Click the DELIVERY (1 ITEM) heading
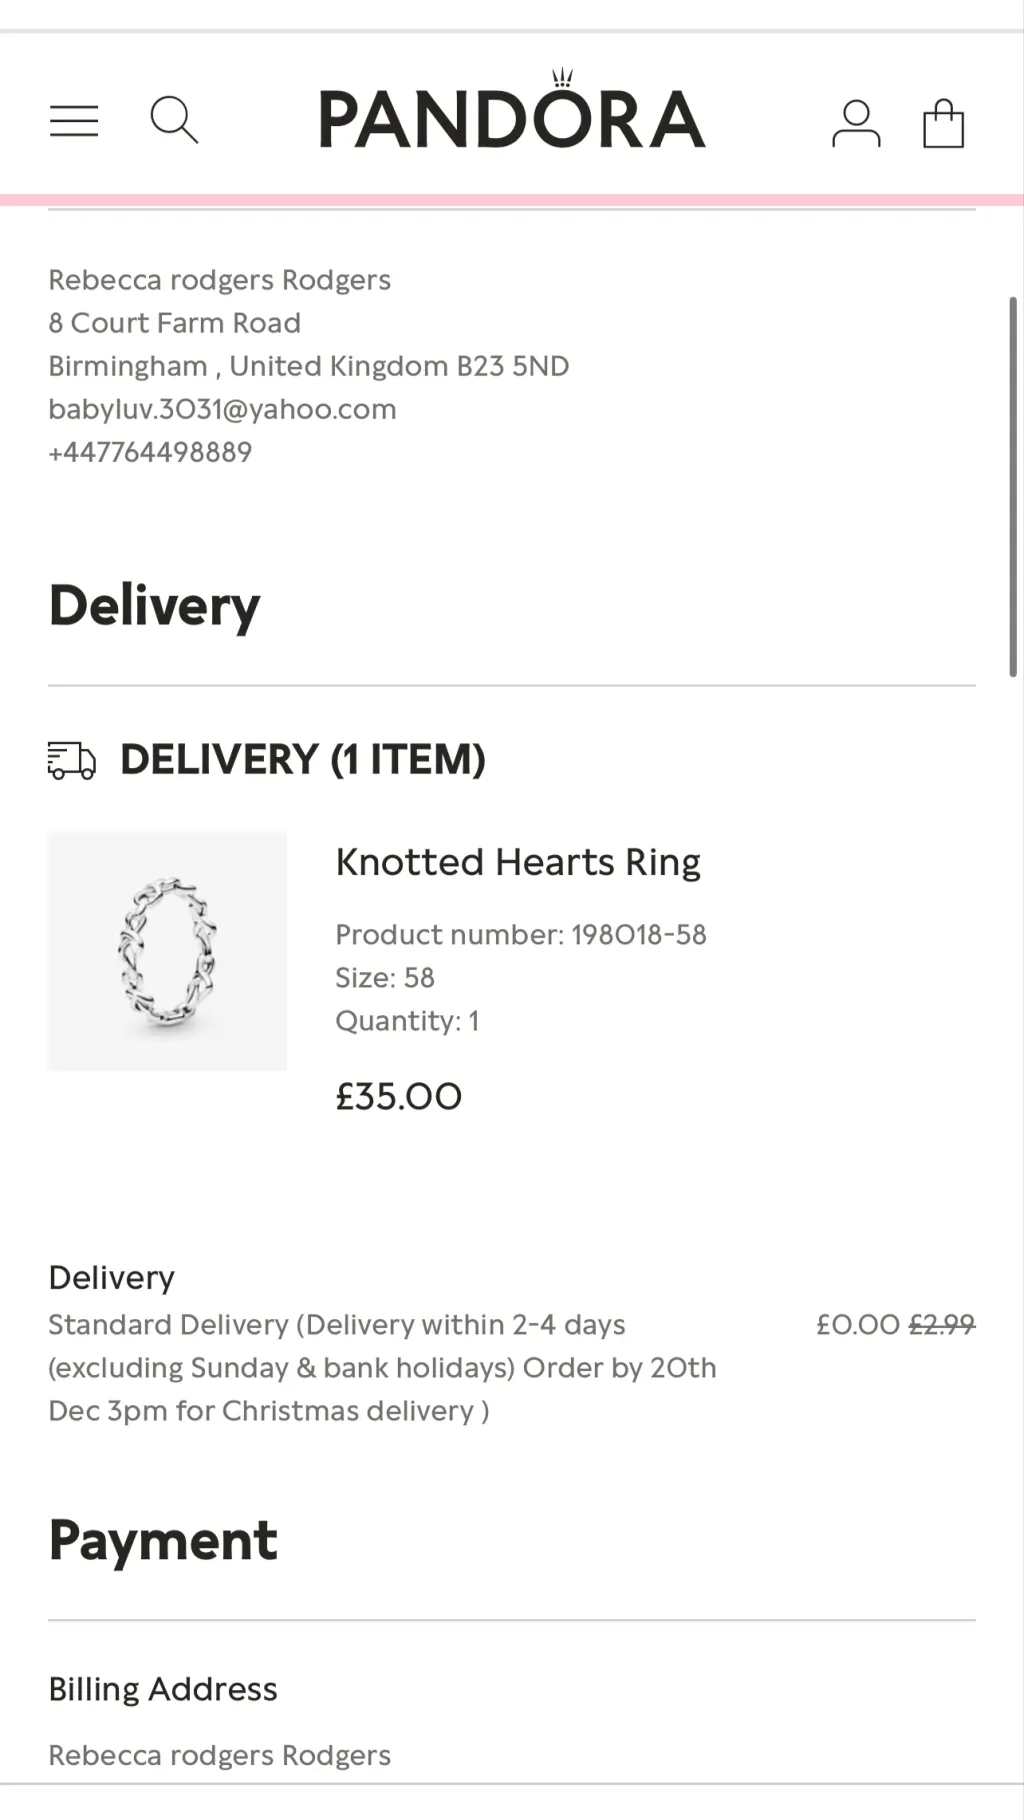 [303, 760]
